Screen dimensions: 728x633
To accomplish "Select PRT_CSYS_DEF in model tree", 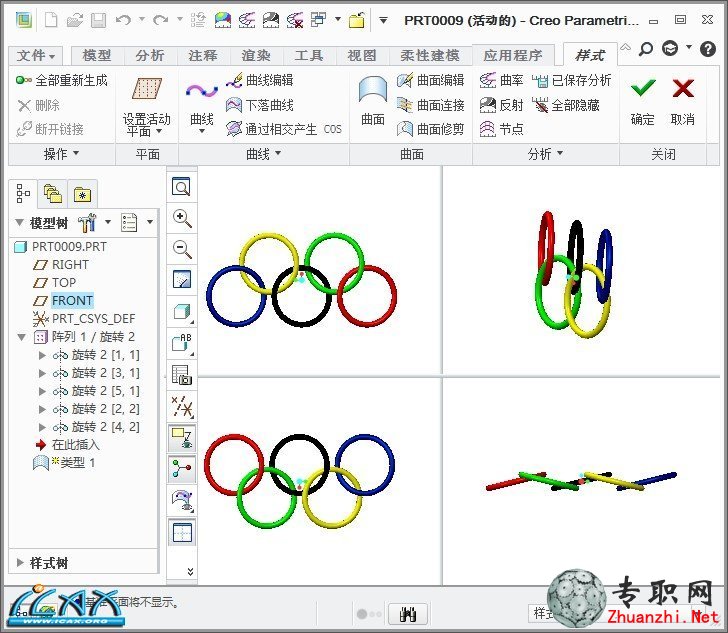I will 84,319.
